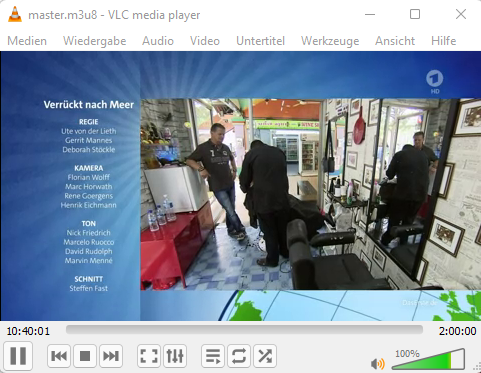This screenshot has width=481, height=373.
Task: Pause playback with the pause button
Action: [18, 355]
